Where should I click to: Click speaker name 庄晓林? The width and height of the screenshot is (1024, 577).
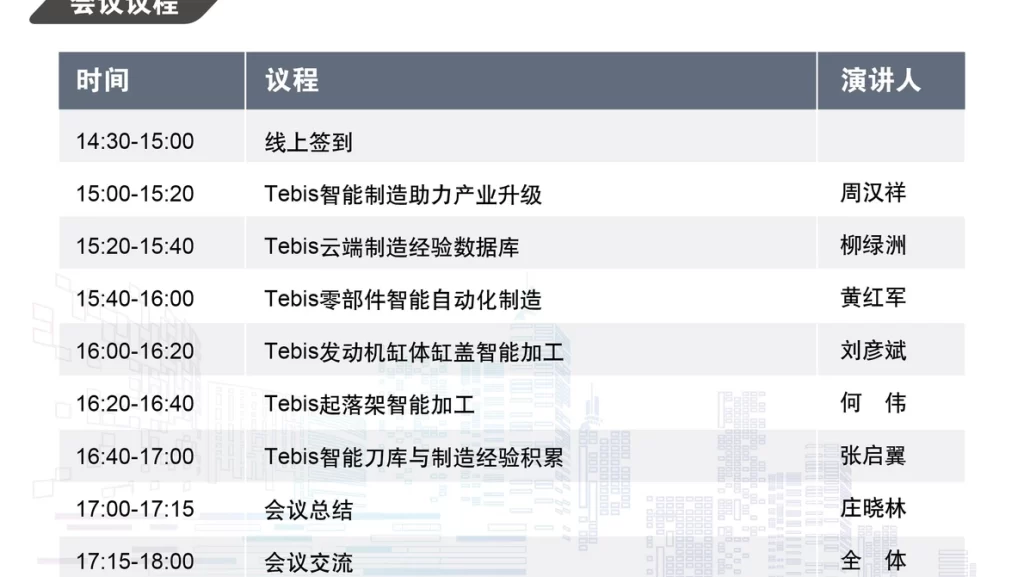(873, 508)
